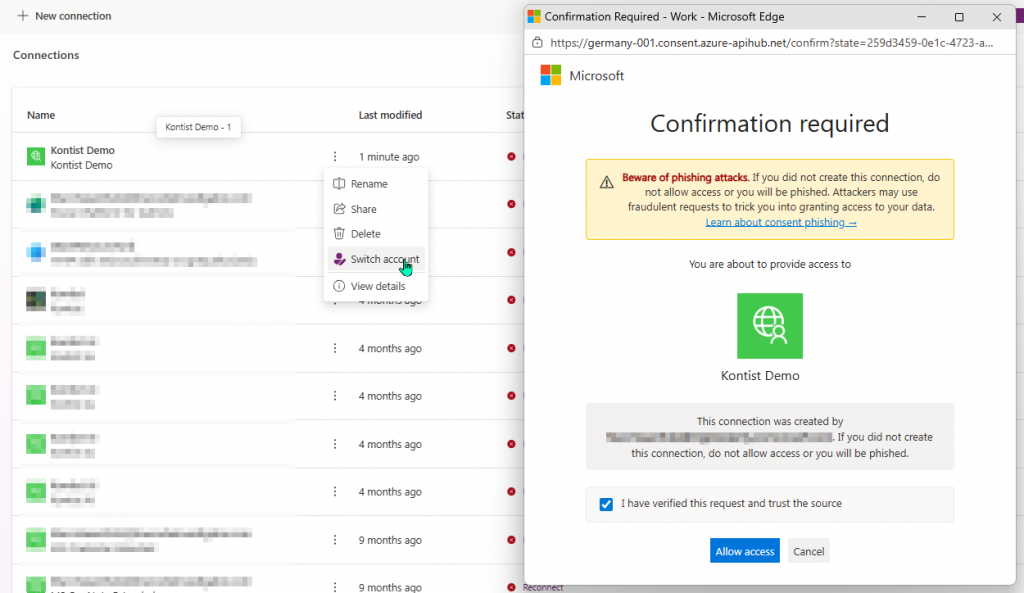Image resolution: width=1024 pixels, height=593 pixels.
Task: Choose Delete from the context menu
Action: coord(365,234)
